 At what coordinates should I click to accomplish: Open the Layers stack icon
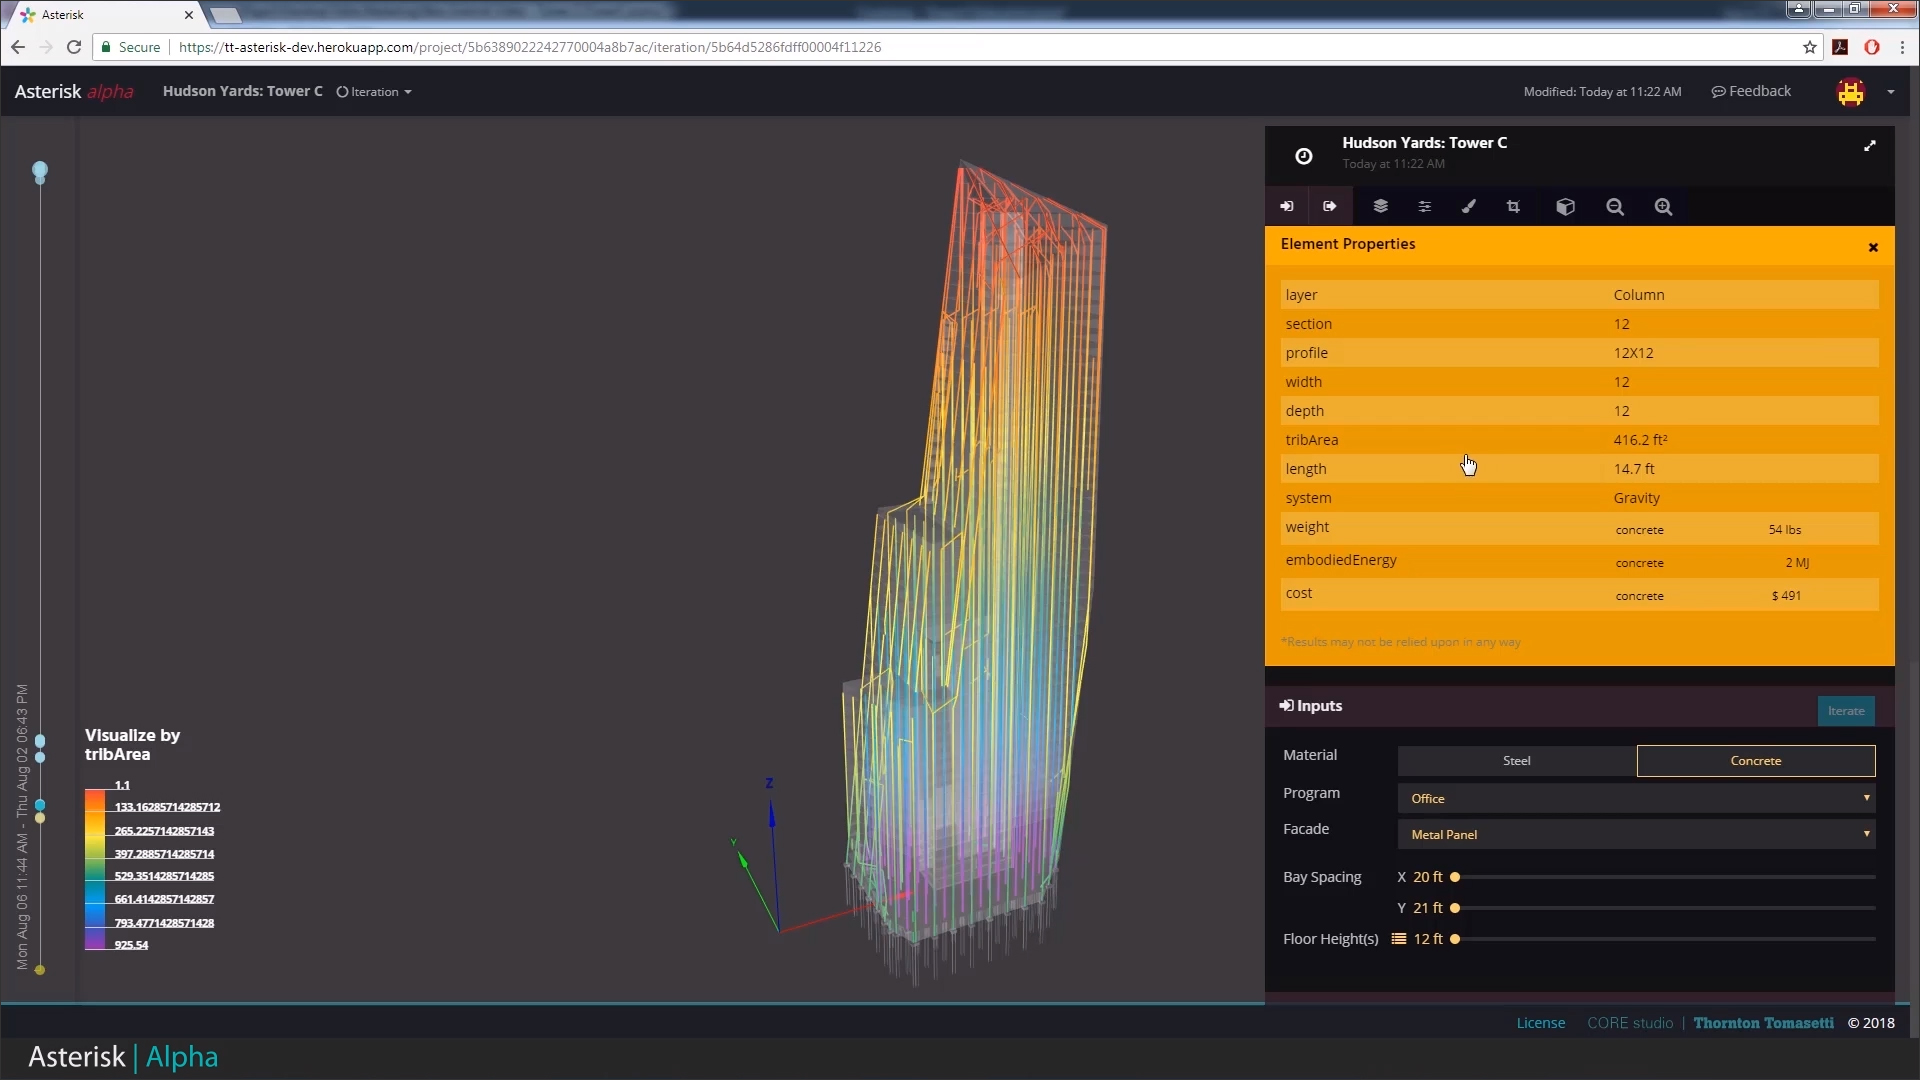coord(1380,206)
